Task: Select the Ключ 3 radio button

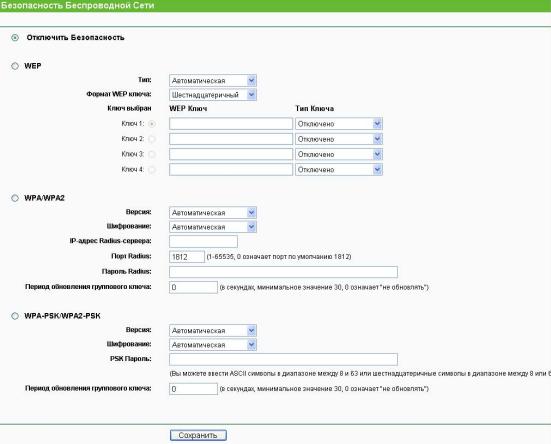Action: (x=152, y=154)
